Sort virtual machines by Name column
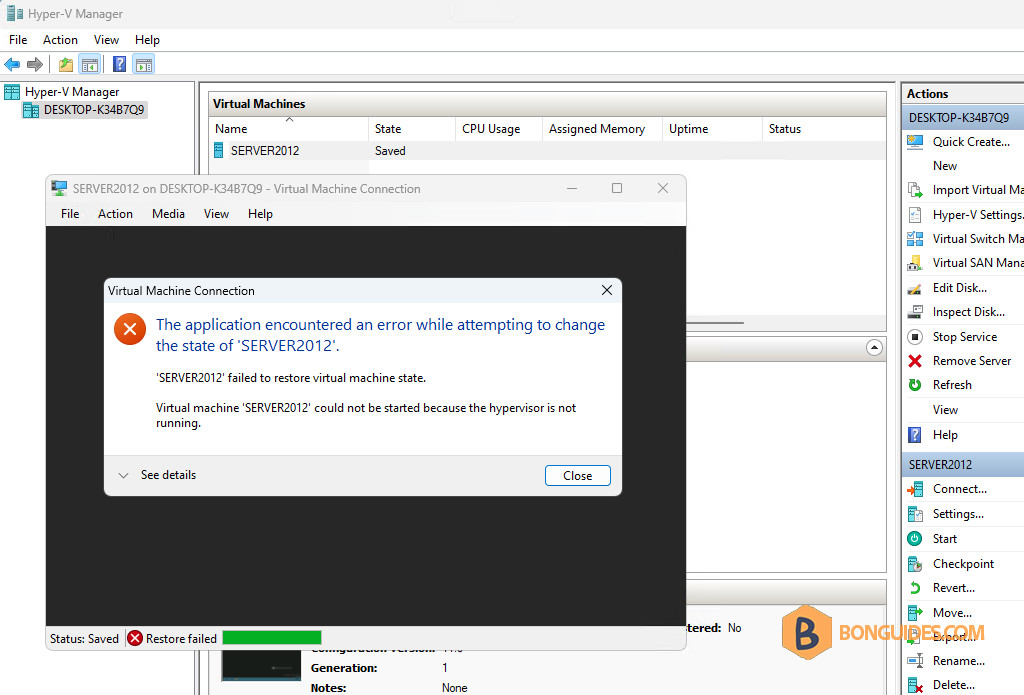This screenshot has height=695, width=1024. tap(288, 129)
